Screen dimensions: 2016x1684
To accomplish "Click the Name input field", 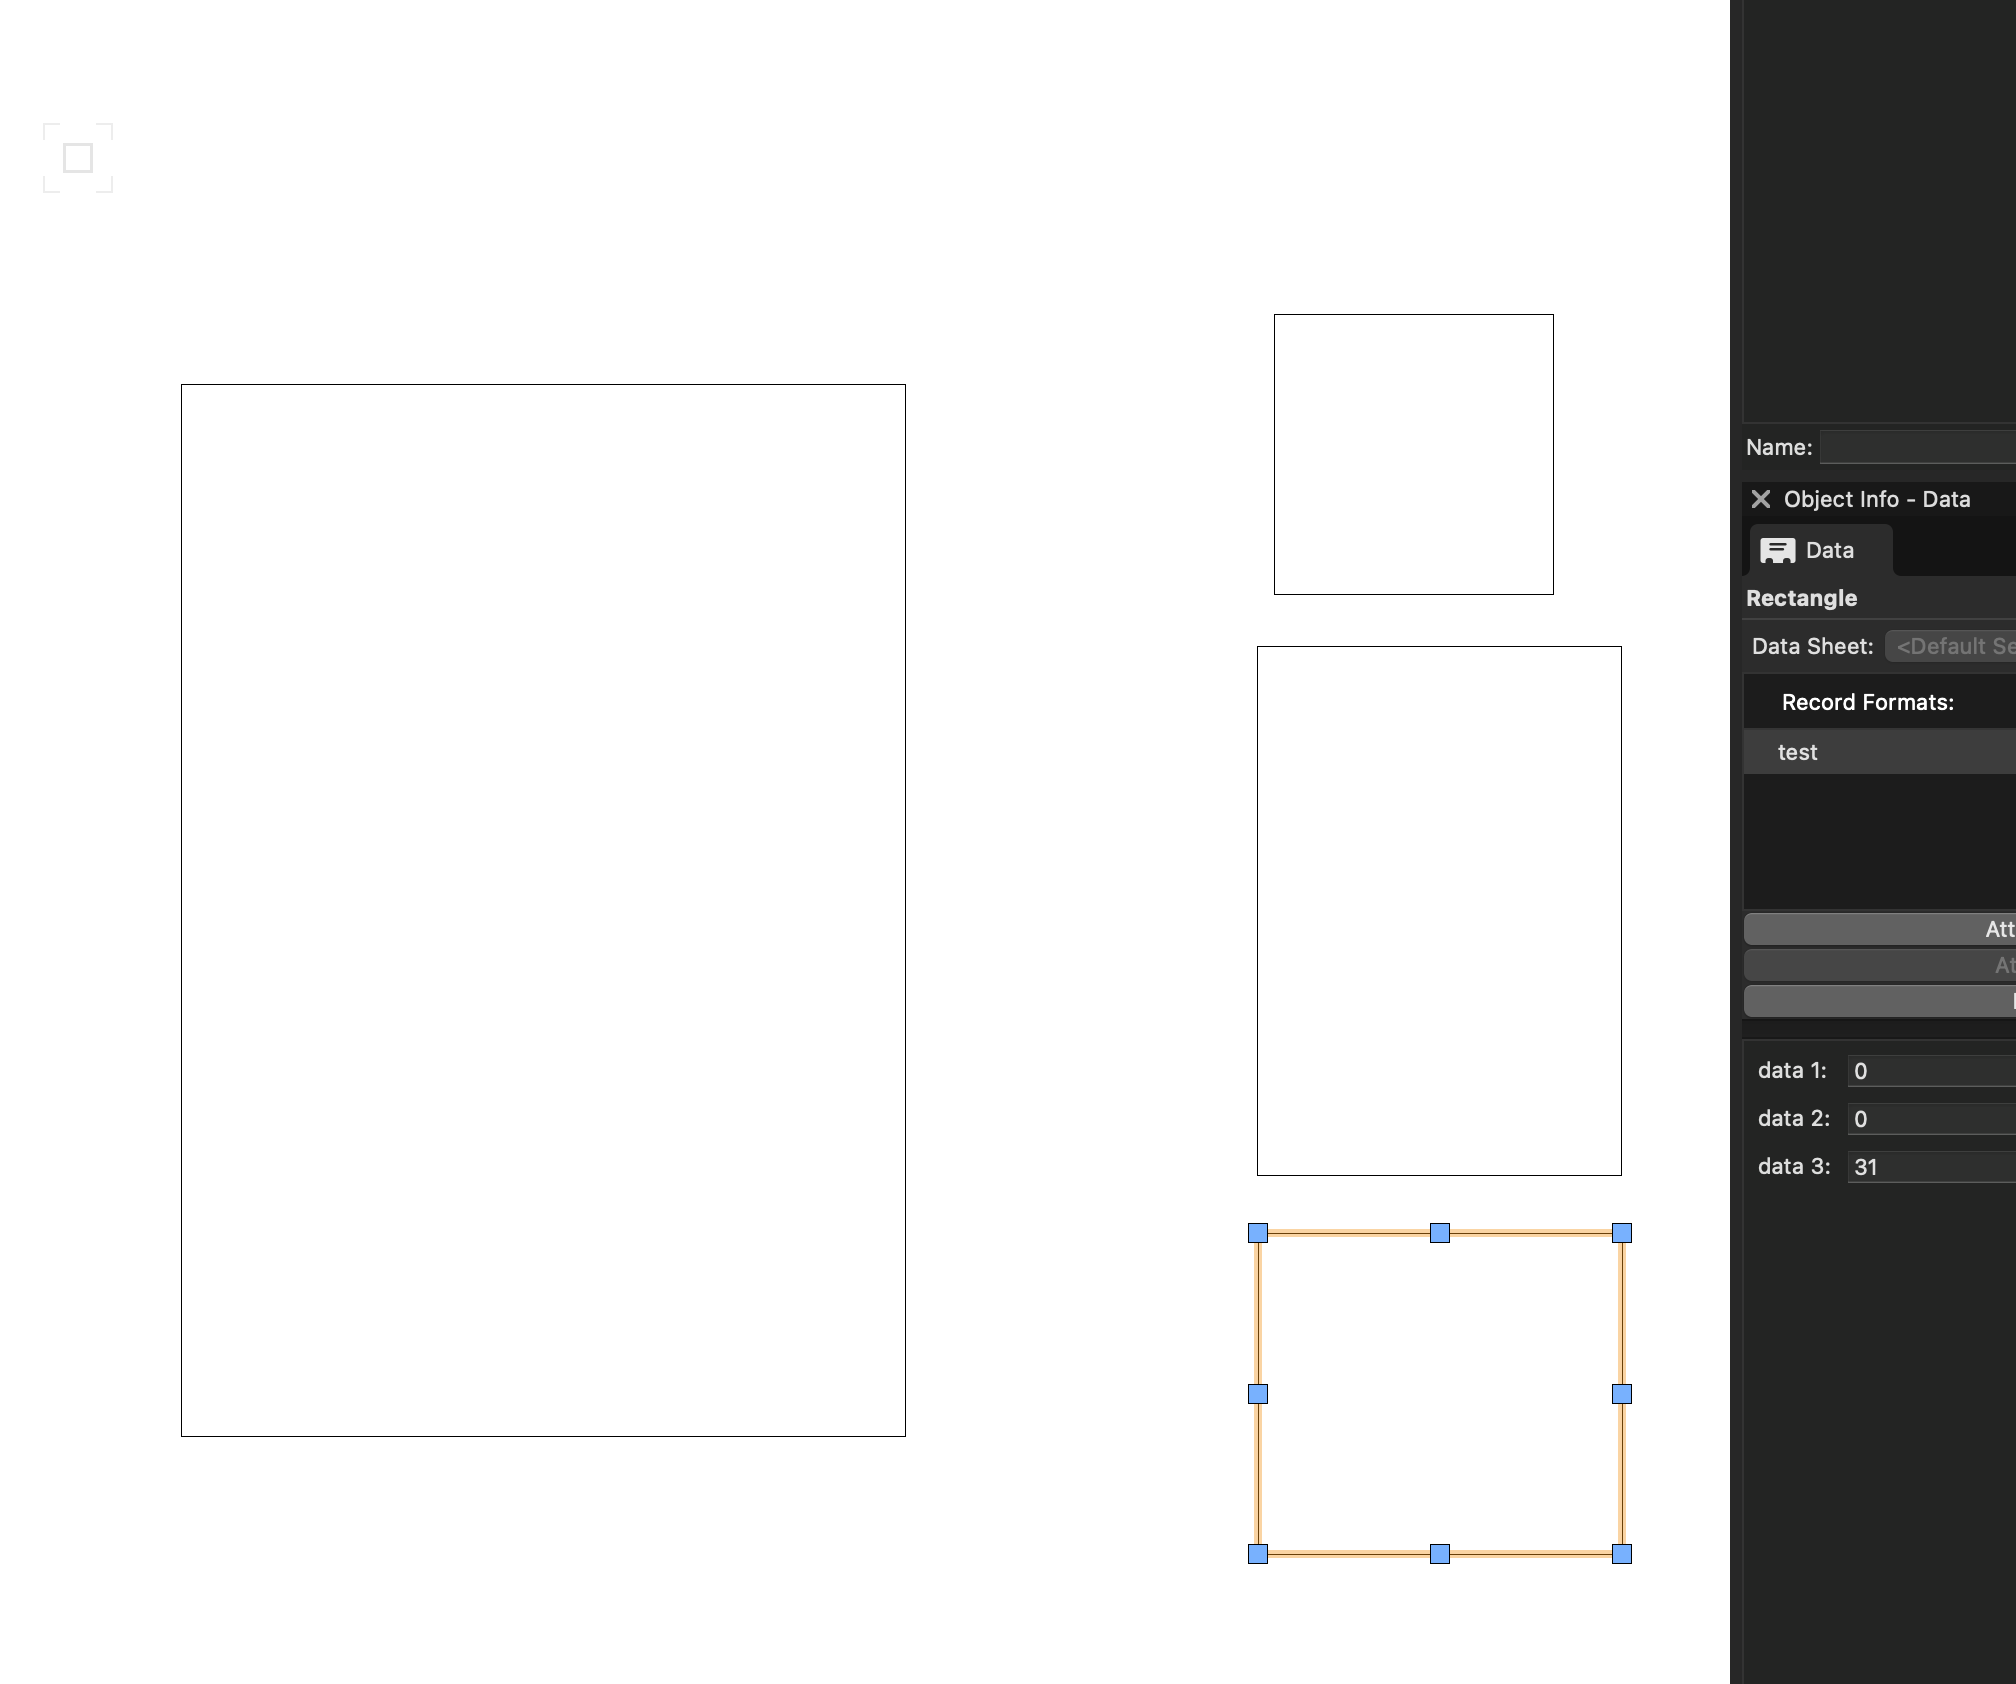I will 1918,447.
